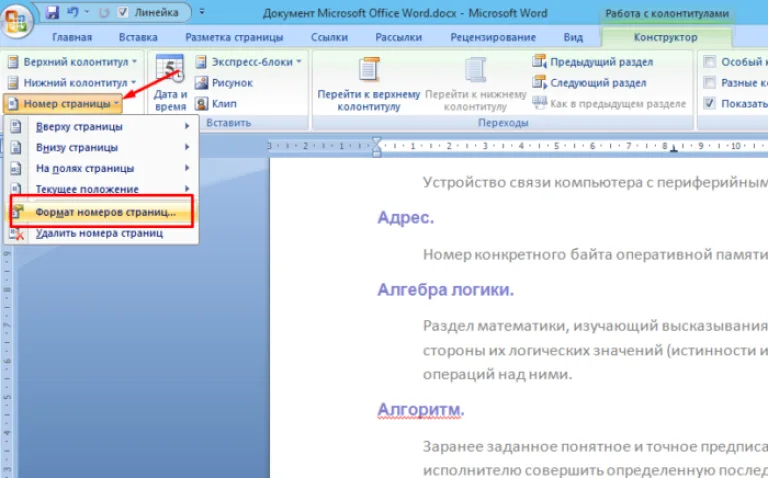Image resolution: width=768 pixels, height=478 pixels.
Task: Click the Внизу страницы menu icon
Action: (x=16, y=147)
